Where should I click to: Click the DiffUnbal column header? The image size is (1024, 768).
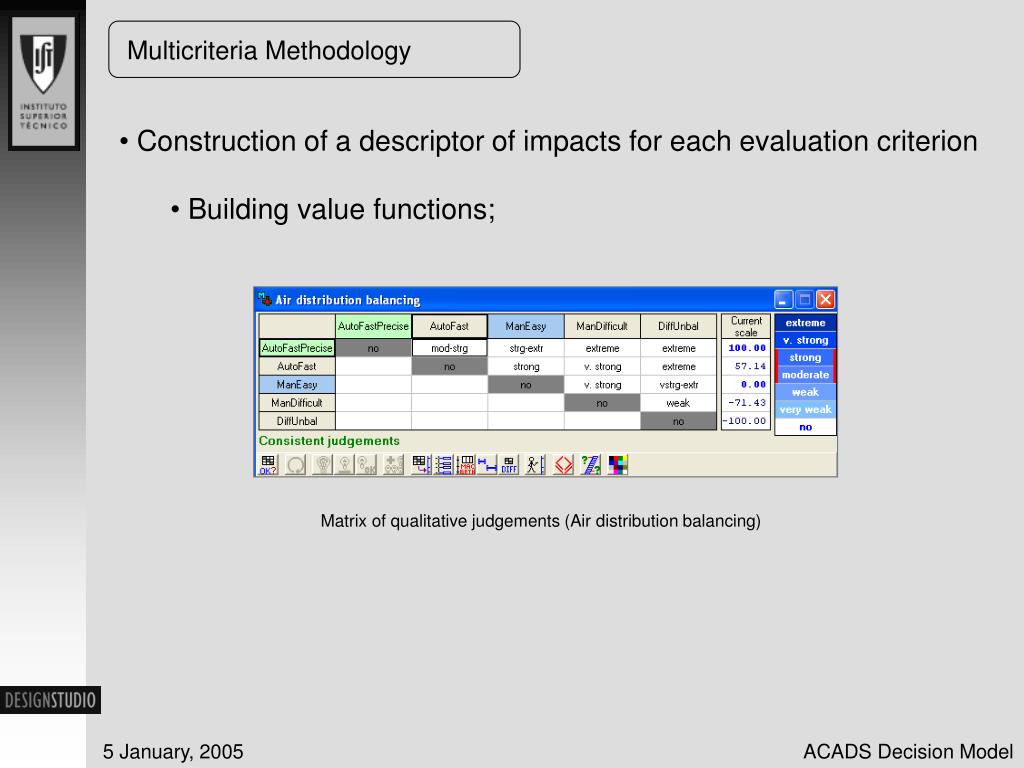tap(679, 327)
